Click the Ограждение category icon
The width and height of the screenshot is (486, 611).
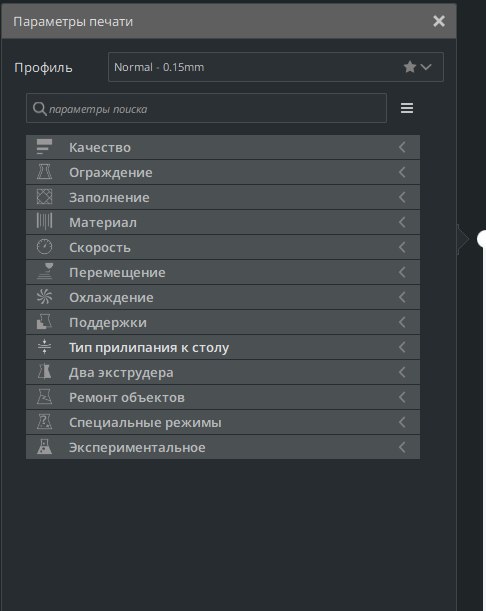(x=44, y=172)
